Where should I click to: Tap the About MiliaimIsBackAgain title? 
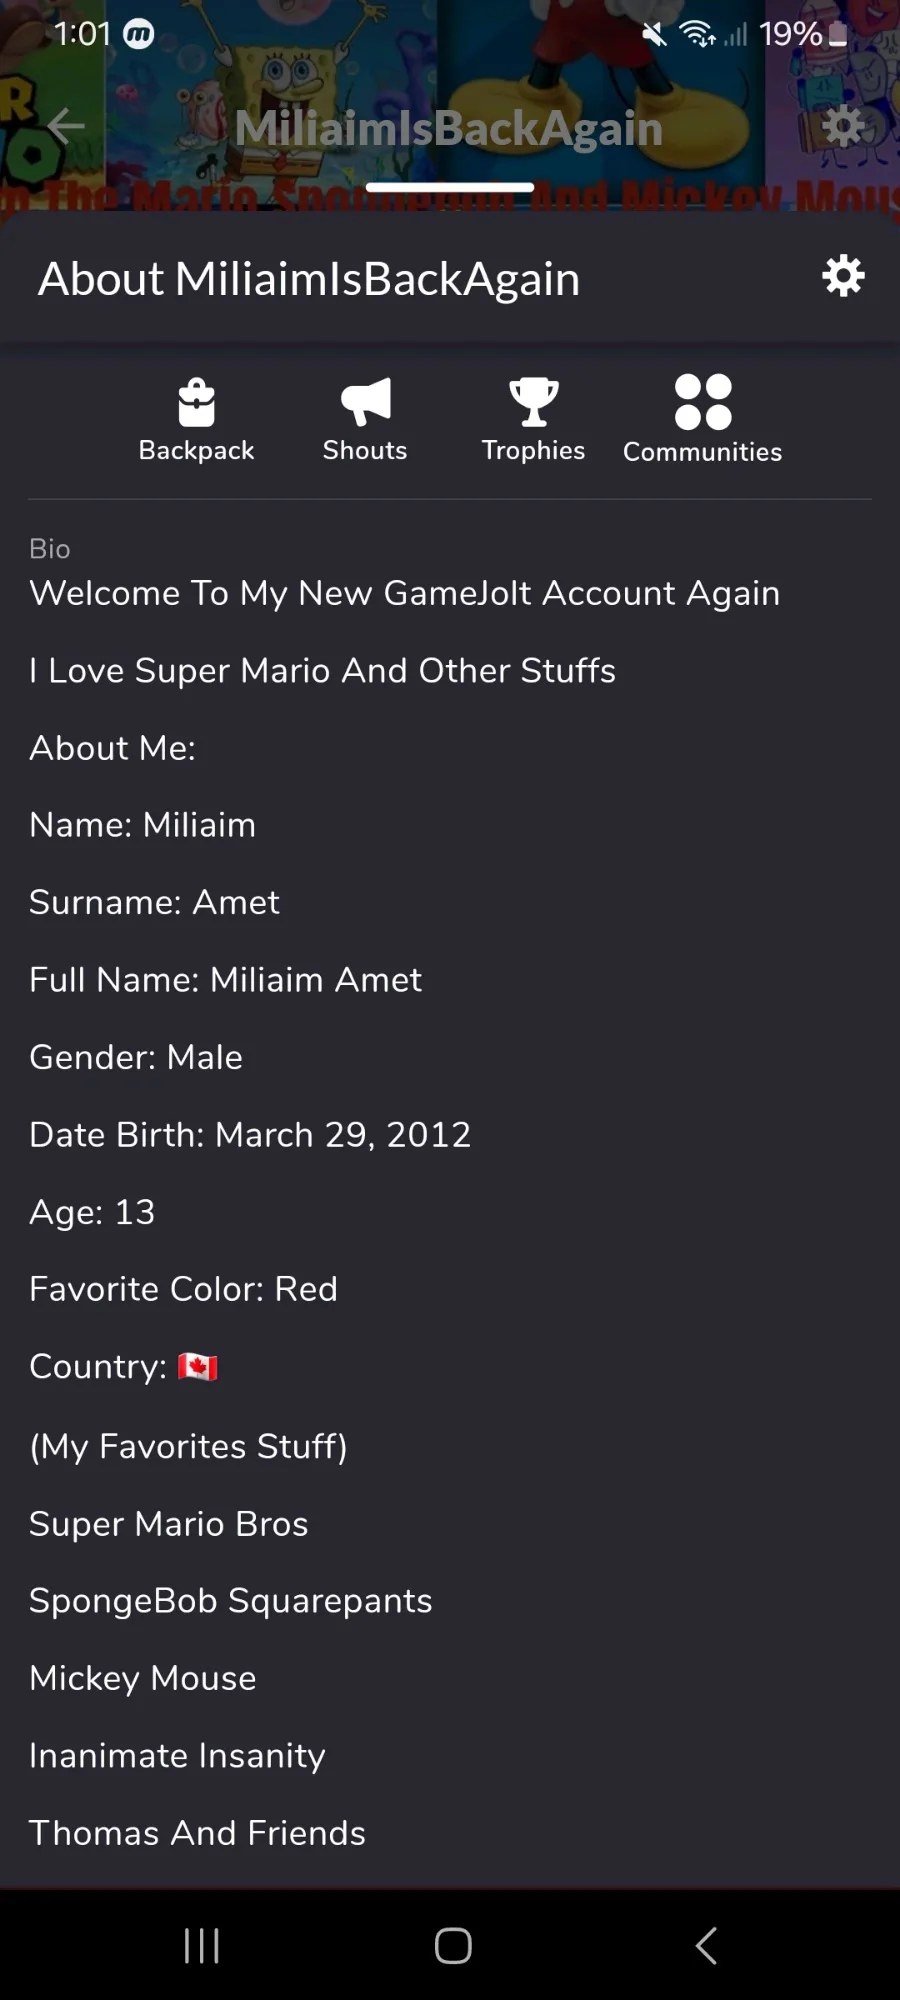click(309, 279)
